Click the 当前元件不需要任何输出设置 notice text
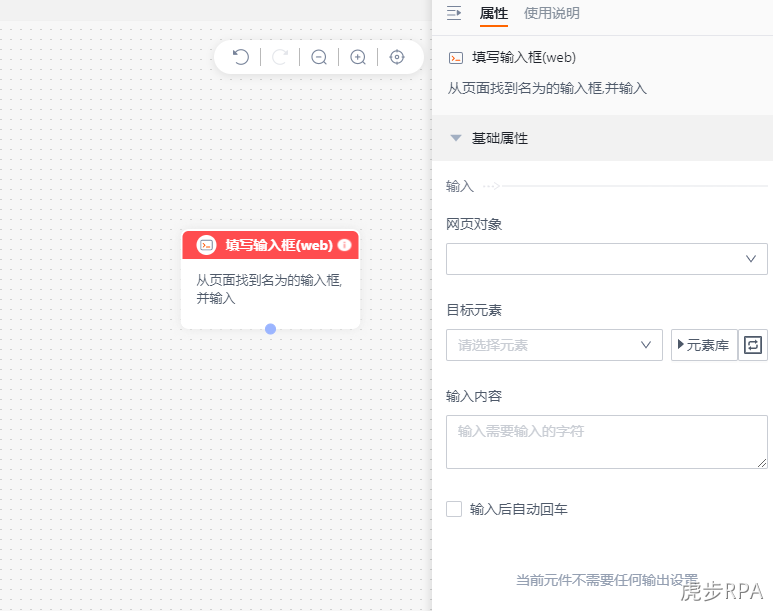The image size is (773, 611). tap(607, 580)
